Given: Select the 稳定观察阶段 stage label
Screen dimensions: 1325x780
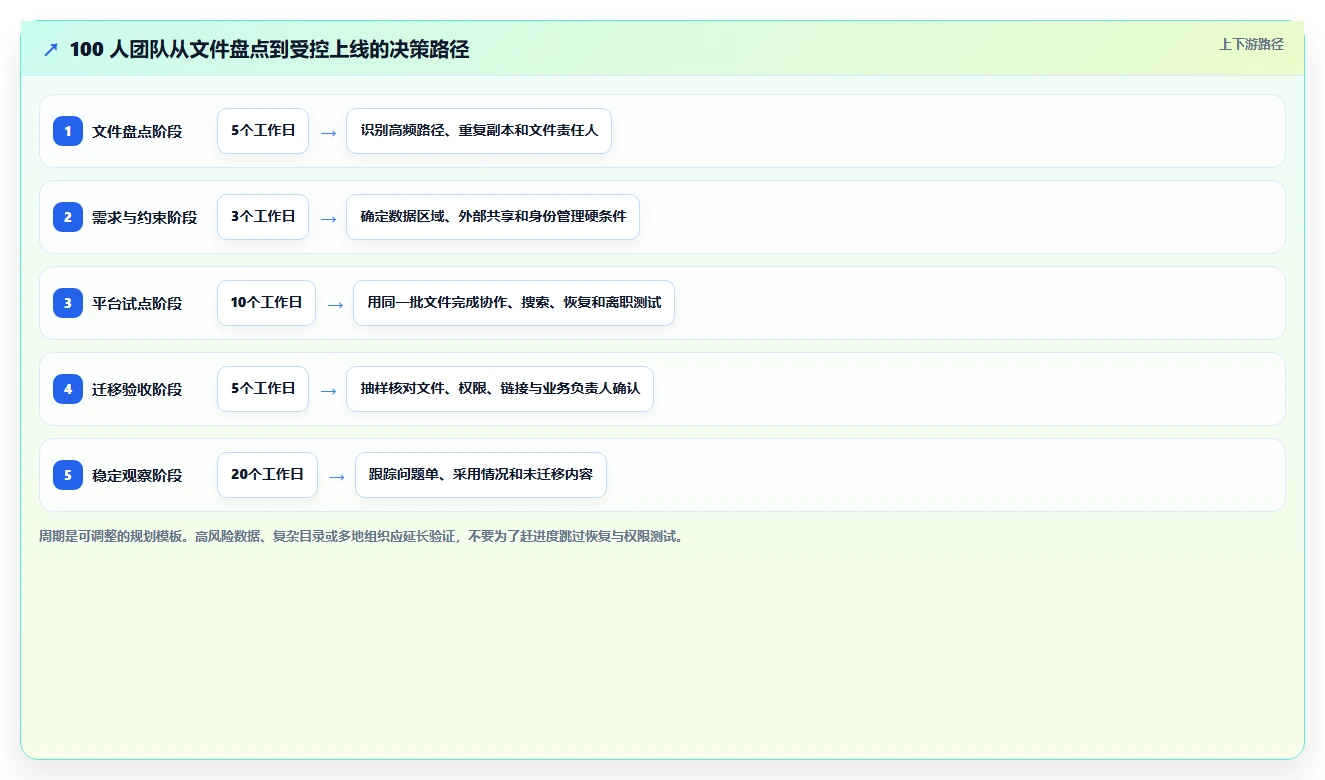Looking at the screenshot, I should coord(137,475).
